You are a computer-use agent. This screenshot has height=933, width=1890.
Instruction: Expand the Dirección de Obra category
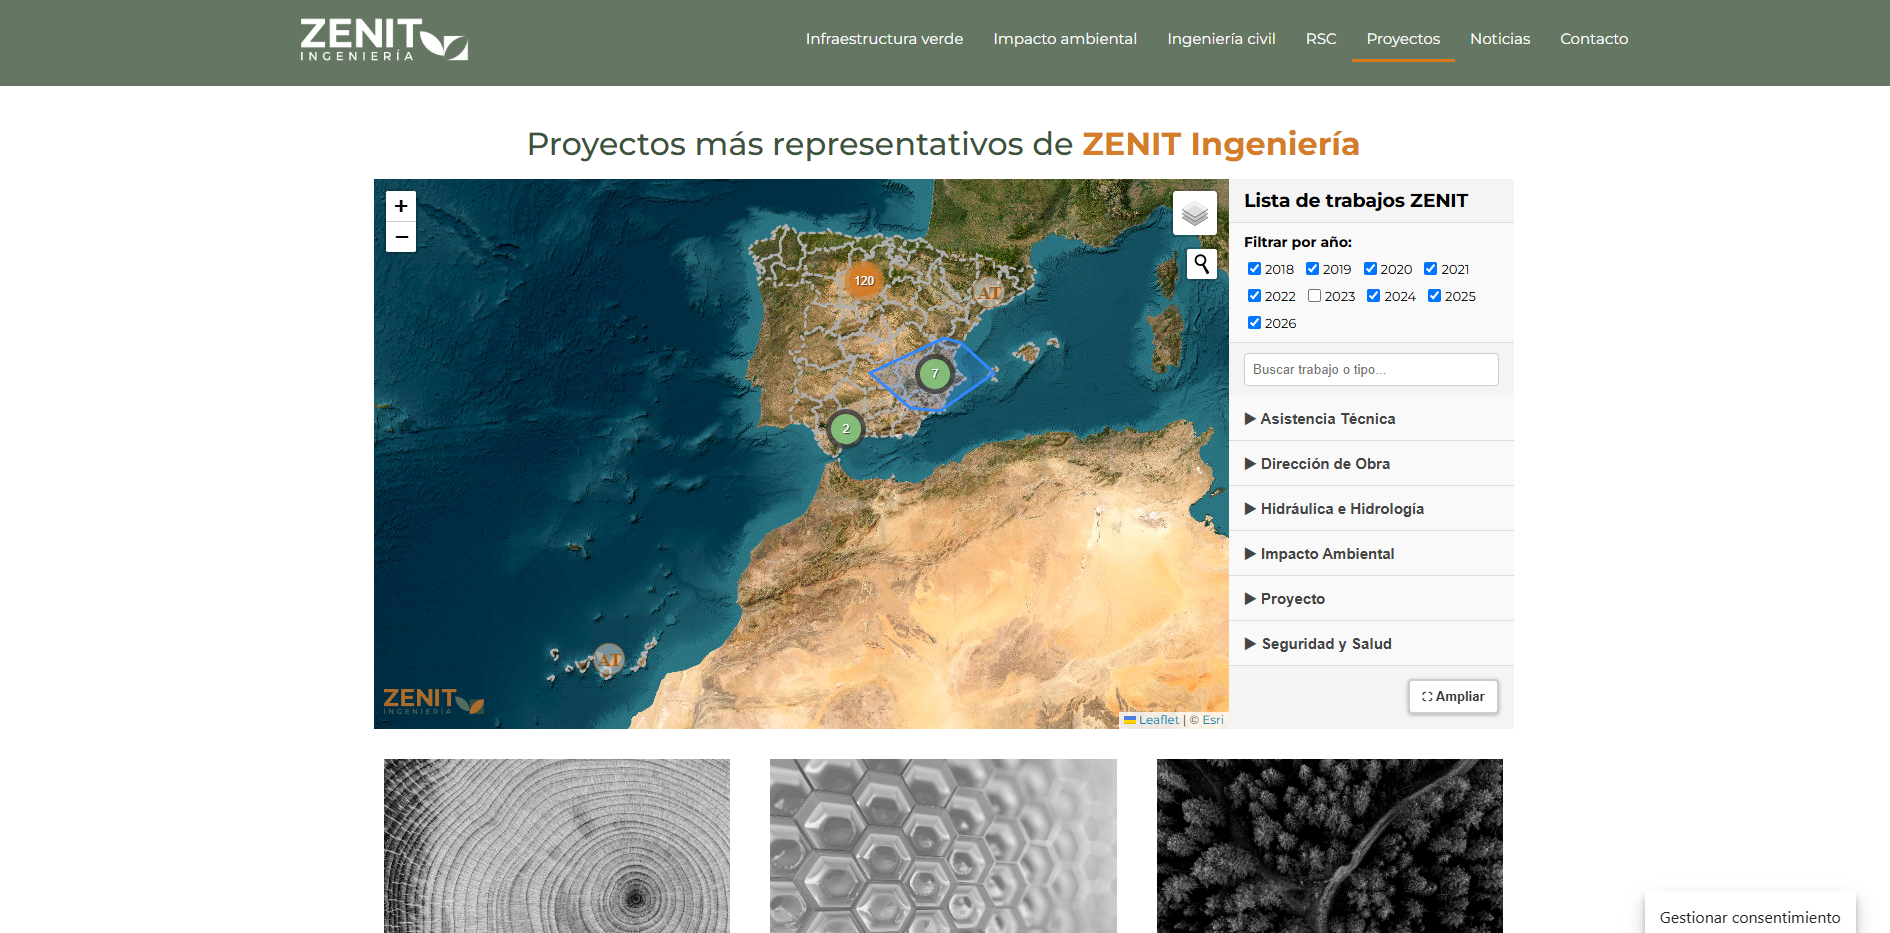click(1371, 464)
